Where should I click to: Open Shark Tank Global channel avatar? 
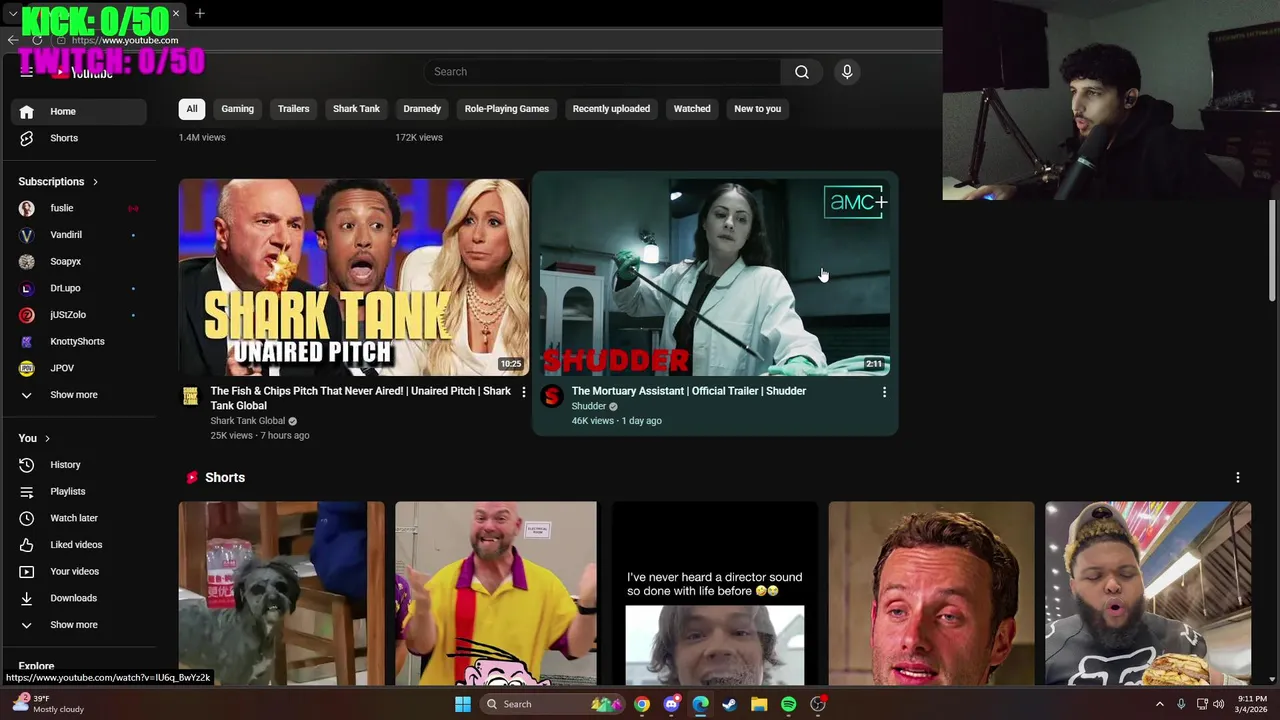(190, 396)
